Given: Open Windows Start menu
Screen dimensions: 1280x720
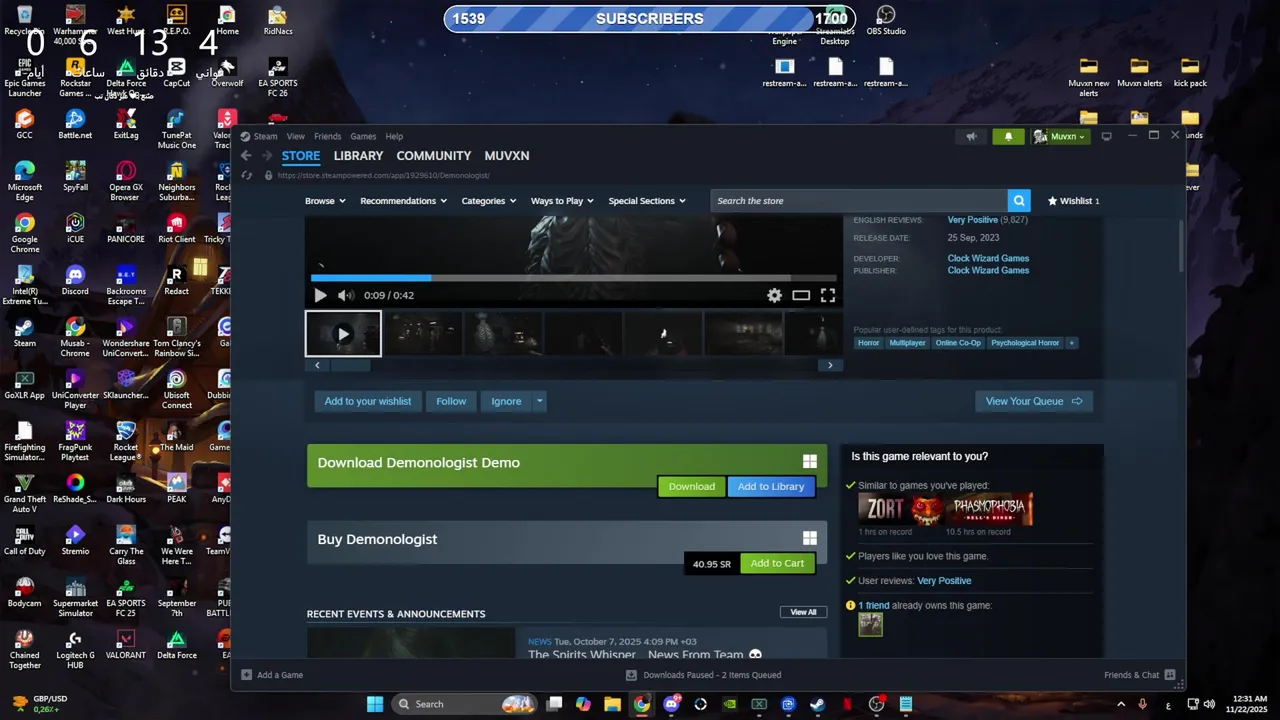Looking at the screenshot, I should [x=375, y=704].
